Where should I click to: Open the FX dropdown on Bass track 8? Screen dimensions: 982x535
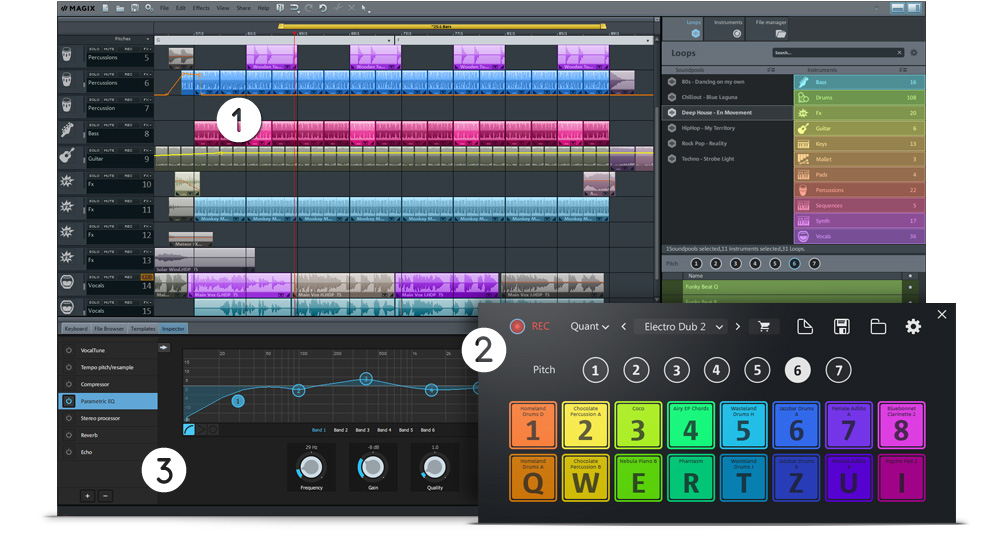click(x=147, y=125)
